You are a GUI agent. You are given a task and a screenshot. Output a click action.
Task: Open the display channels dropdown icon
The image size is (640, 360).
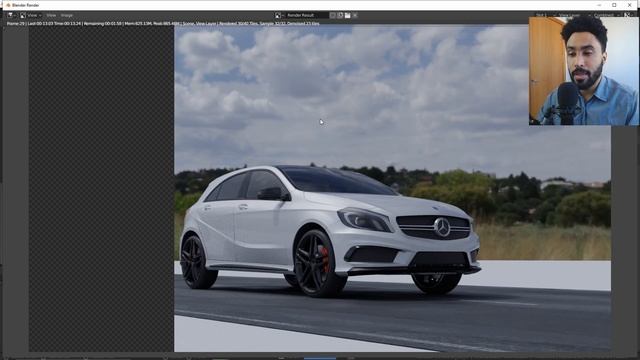click(x=628, y=15)
